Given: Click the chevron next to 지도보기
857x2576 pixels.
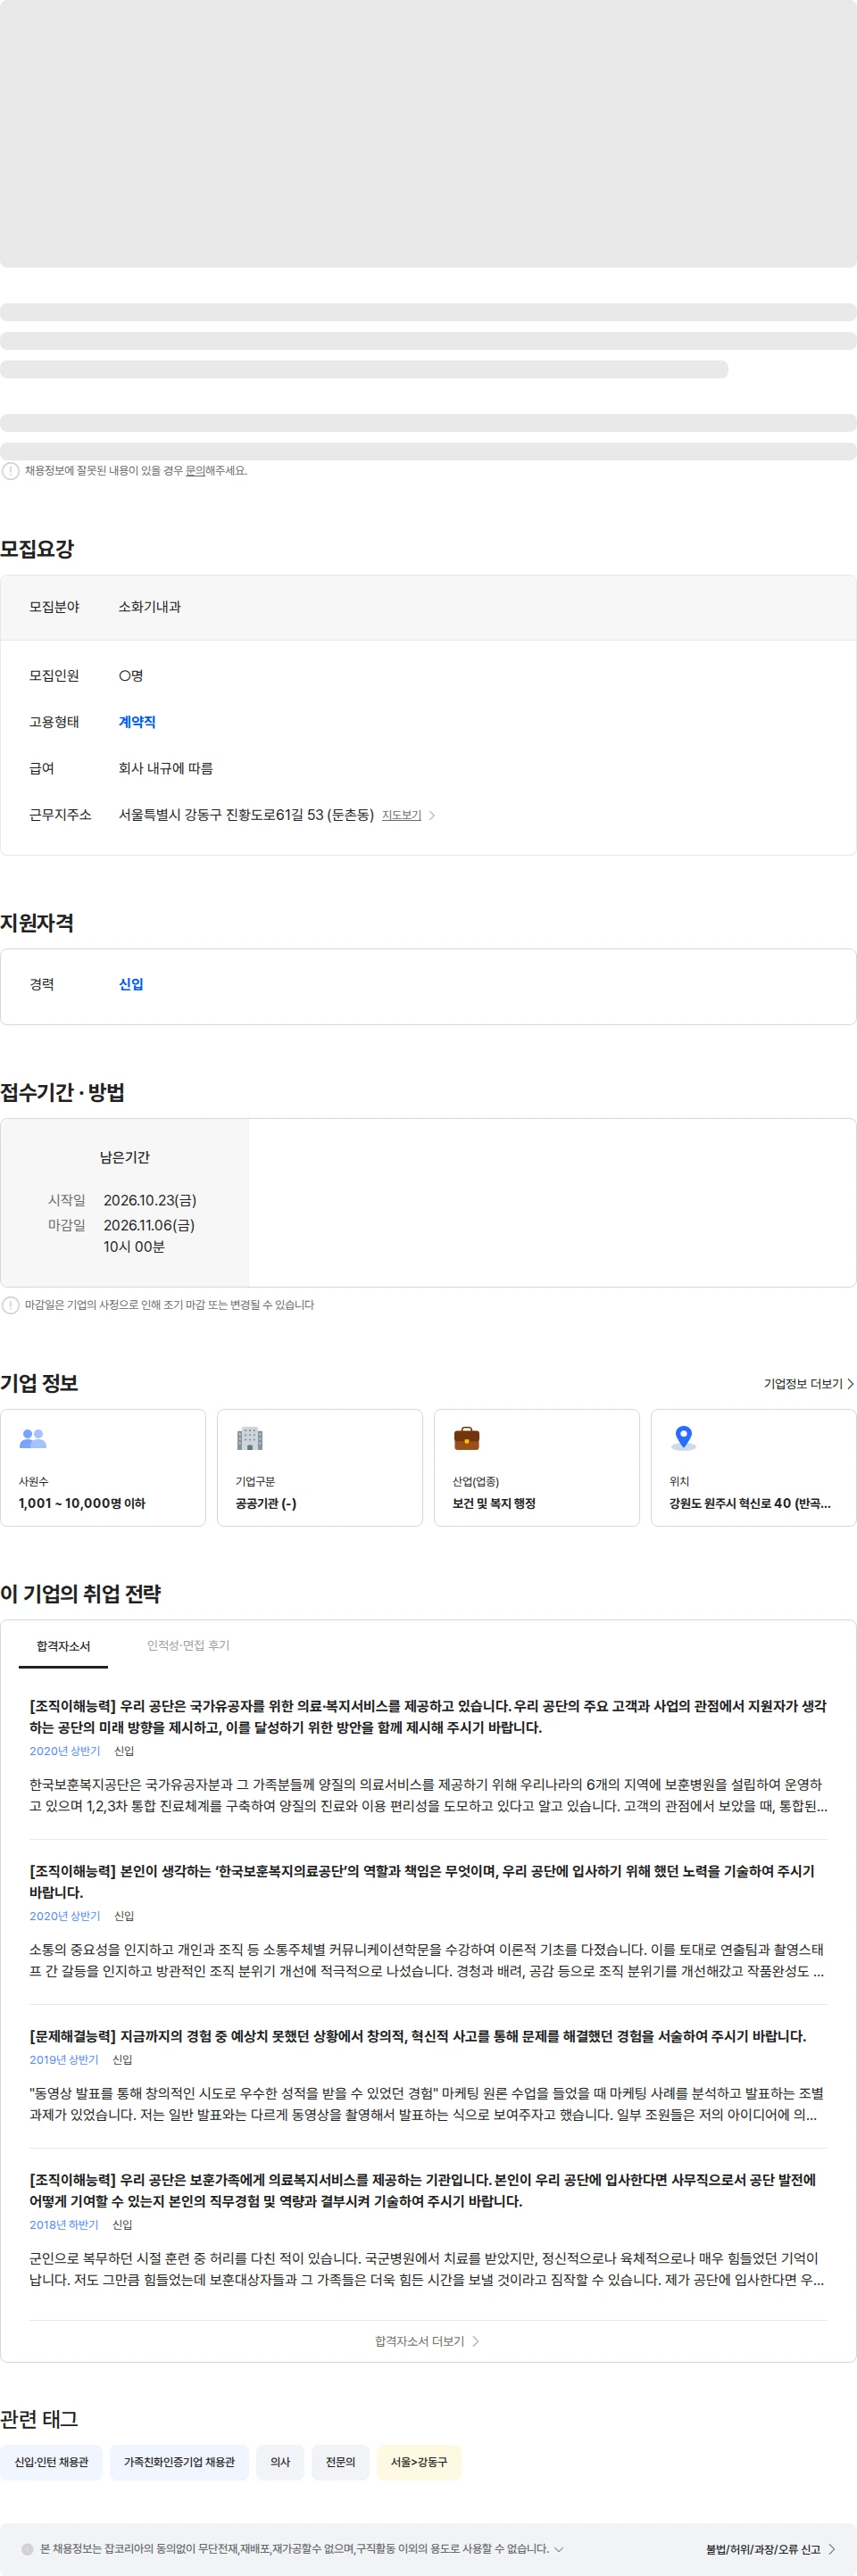Looking at the screenshot, I should (x=432, y=816).
